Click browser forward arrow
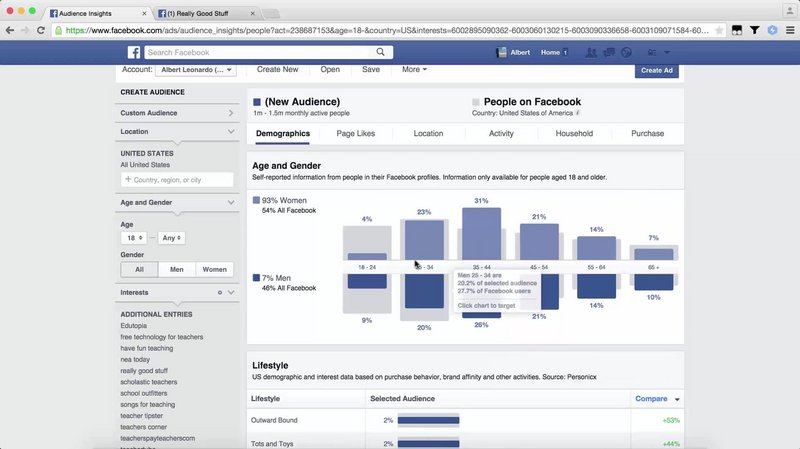The image size is (800, 449). coord(25,30)
